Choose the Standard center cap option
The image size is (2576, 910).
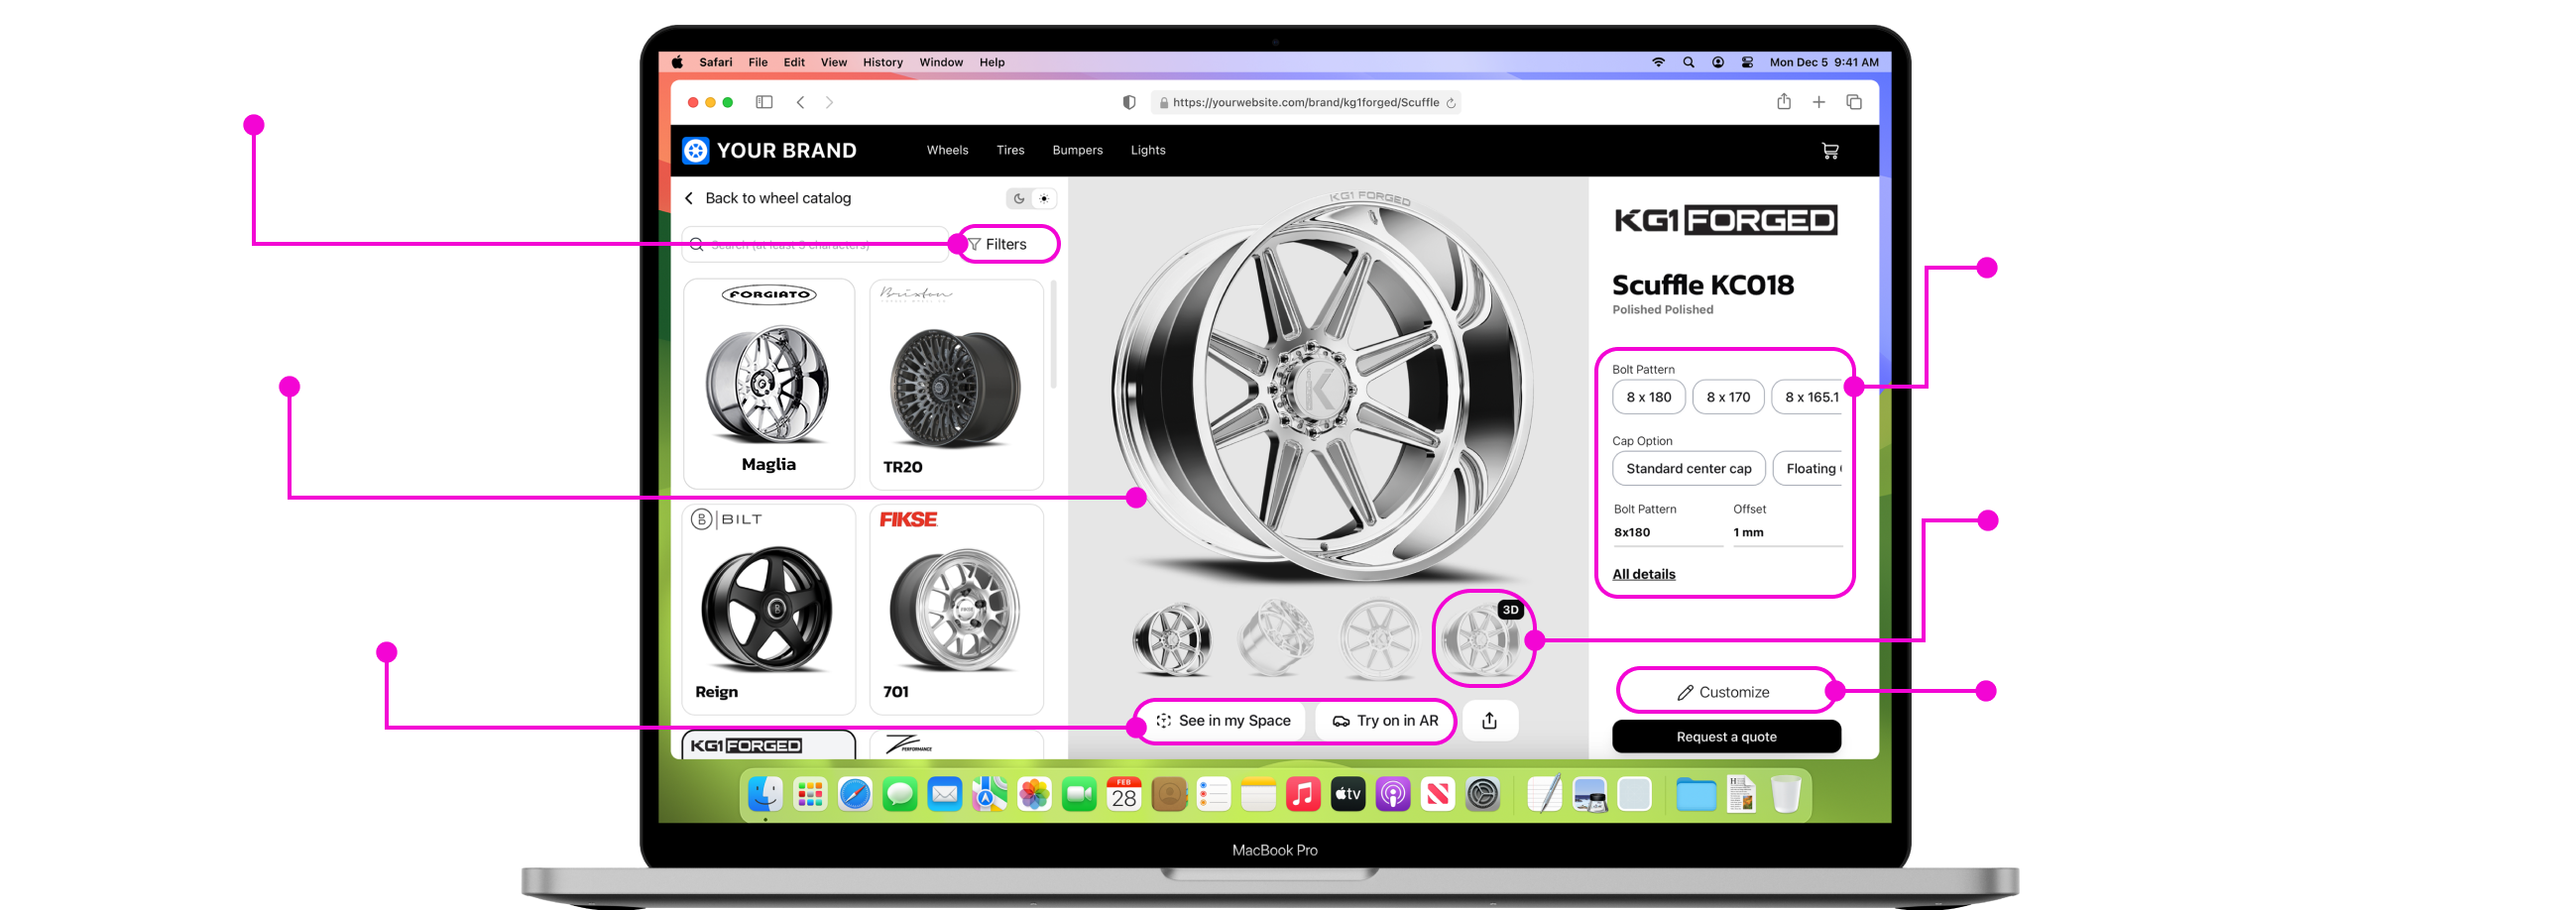1688,468
